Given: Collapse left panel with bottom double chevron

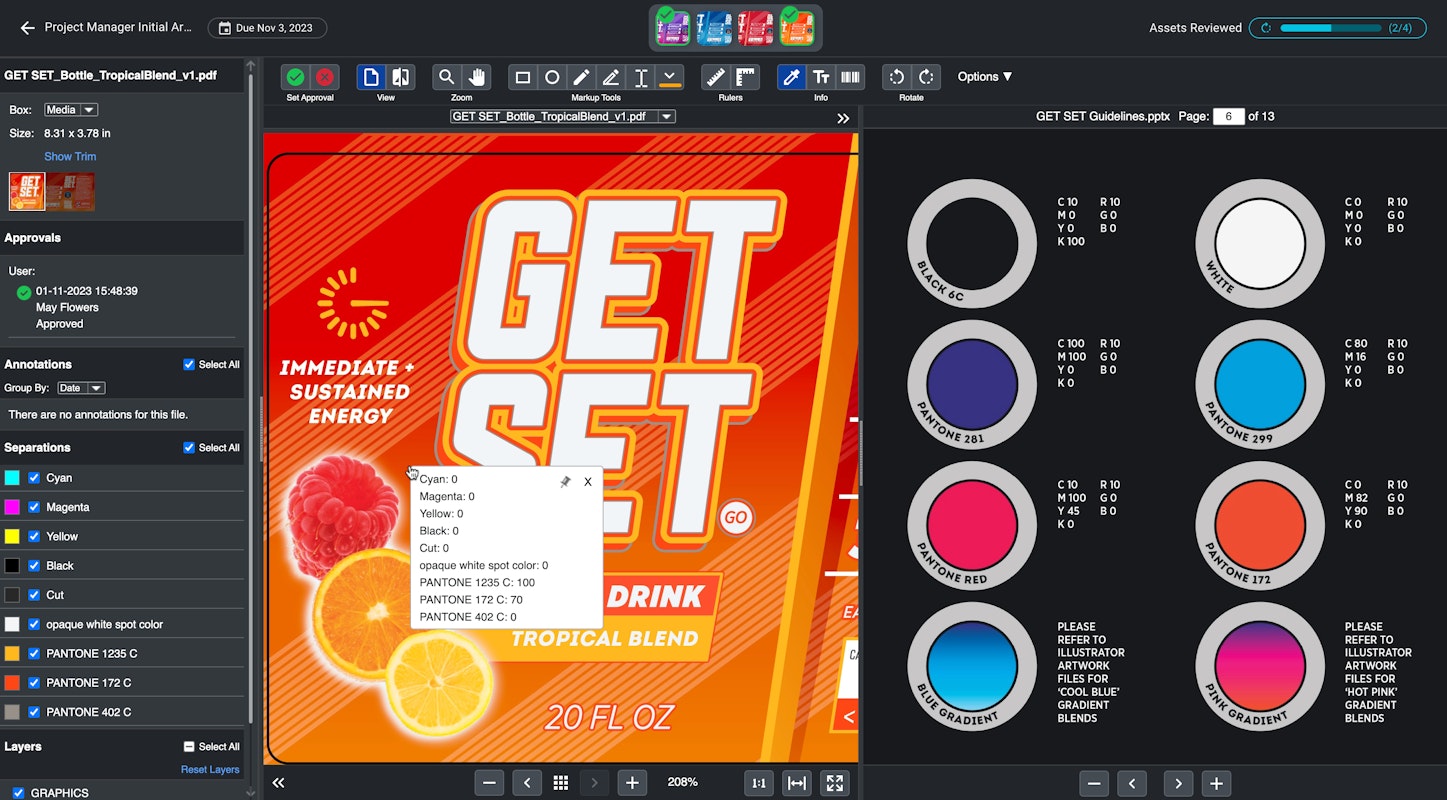Looking at the screenshot, I should pyautogui.click(x=279, y=783).
